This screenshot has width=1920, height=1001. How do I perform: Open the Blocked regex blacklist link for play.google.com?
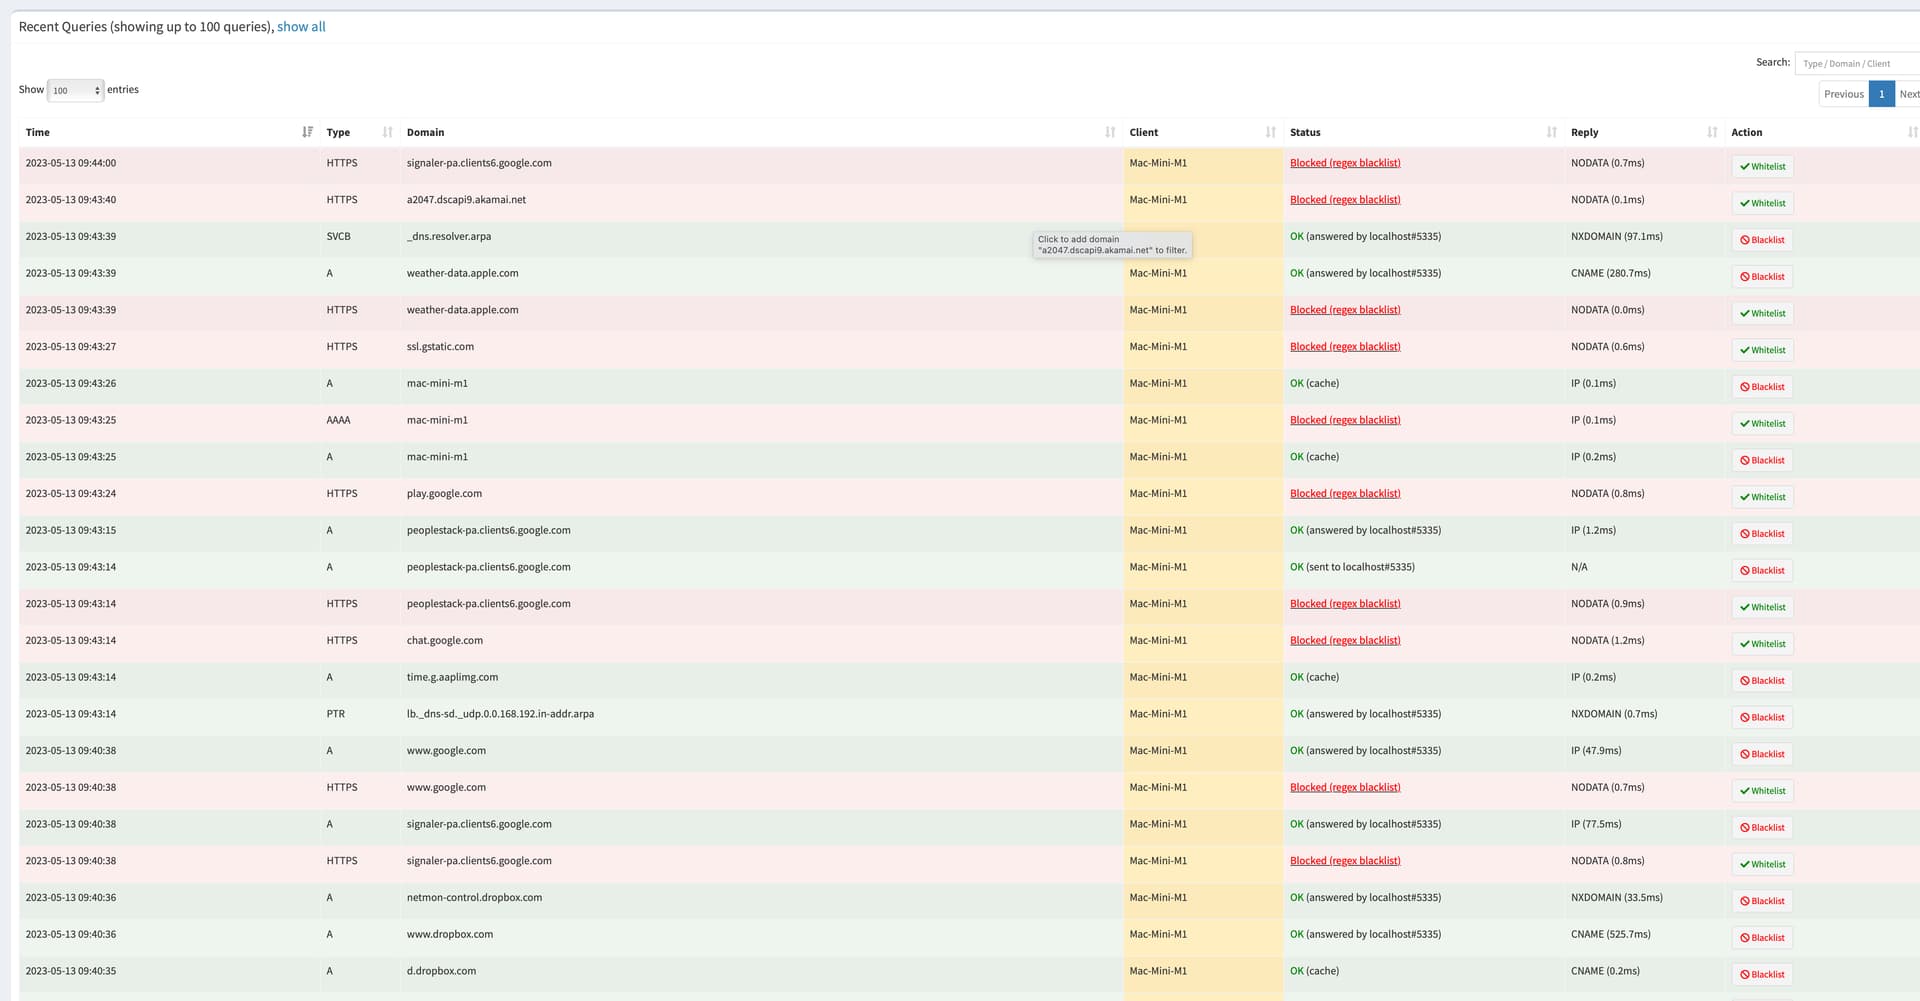coord(1344,493)
